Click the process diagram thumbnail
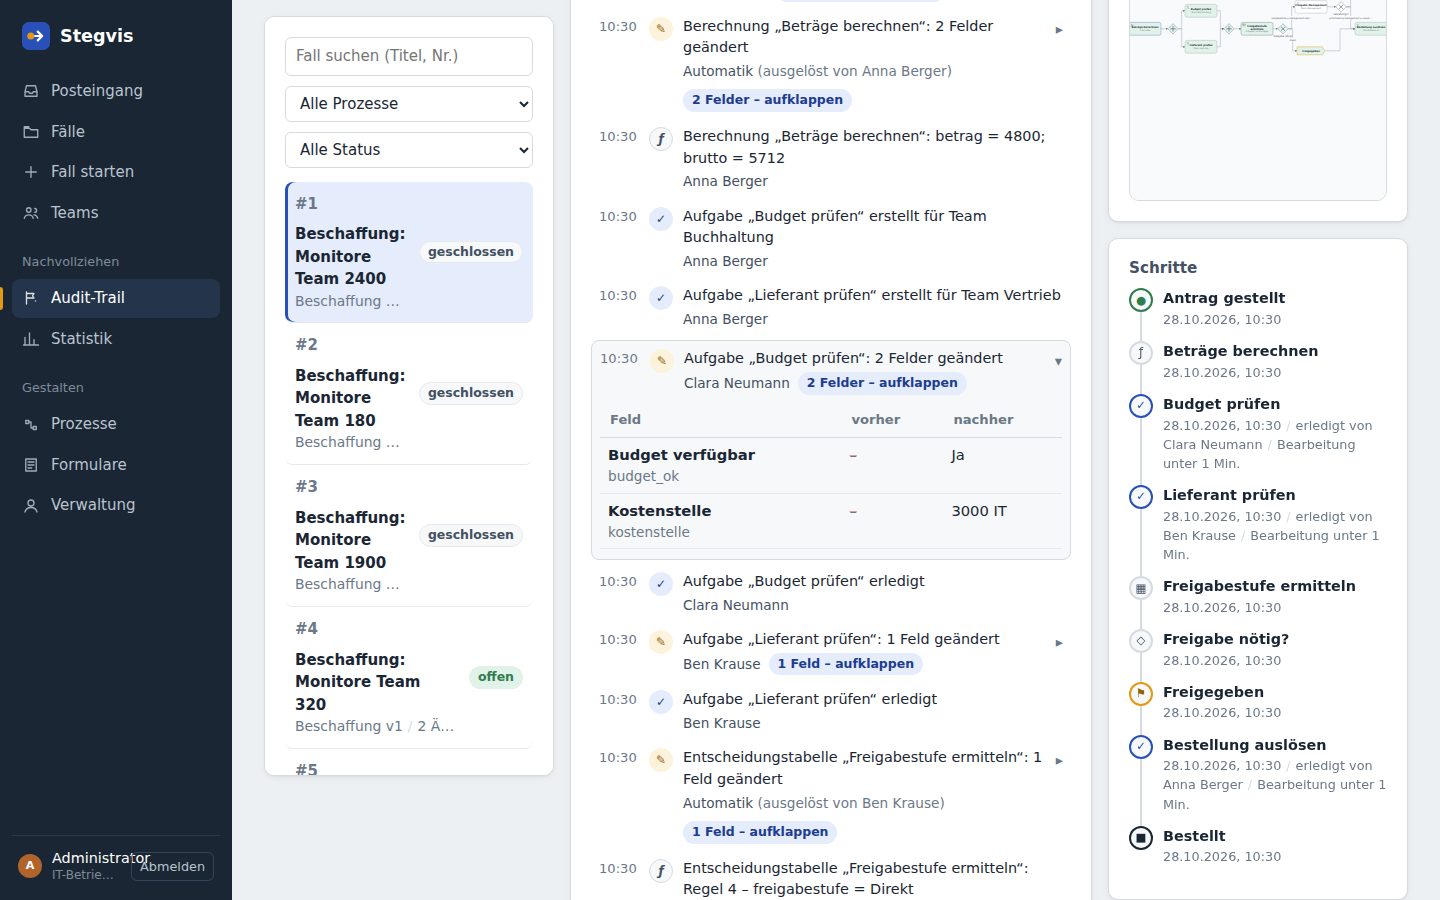This screenshot has width=1440, height=900. [1258, 100]
